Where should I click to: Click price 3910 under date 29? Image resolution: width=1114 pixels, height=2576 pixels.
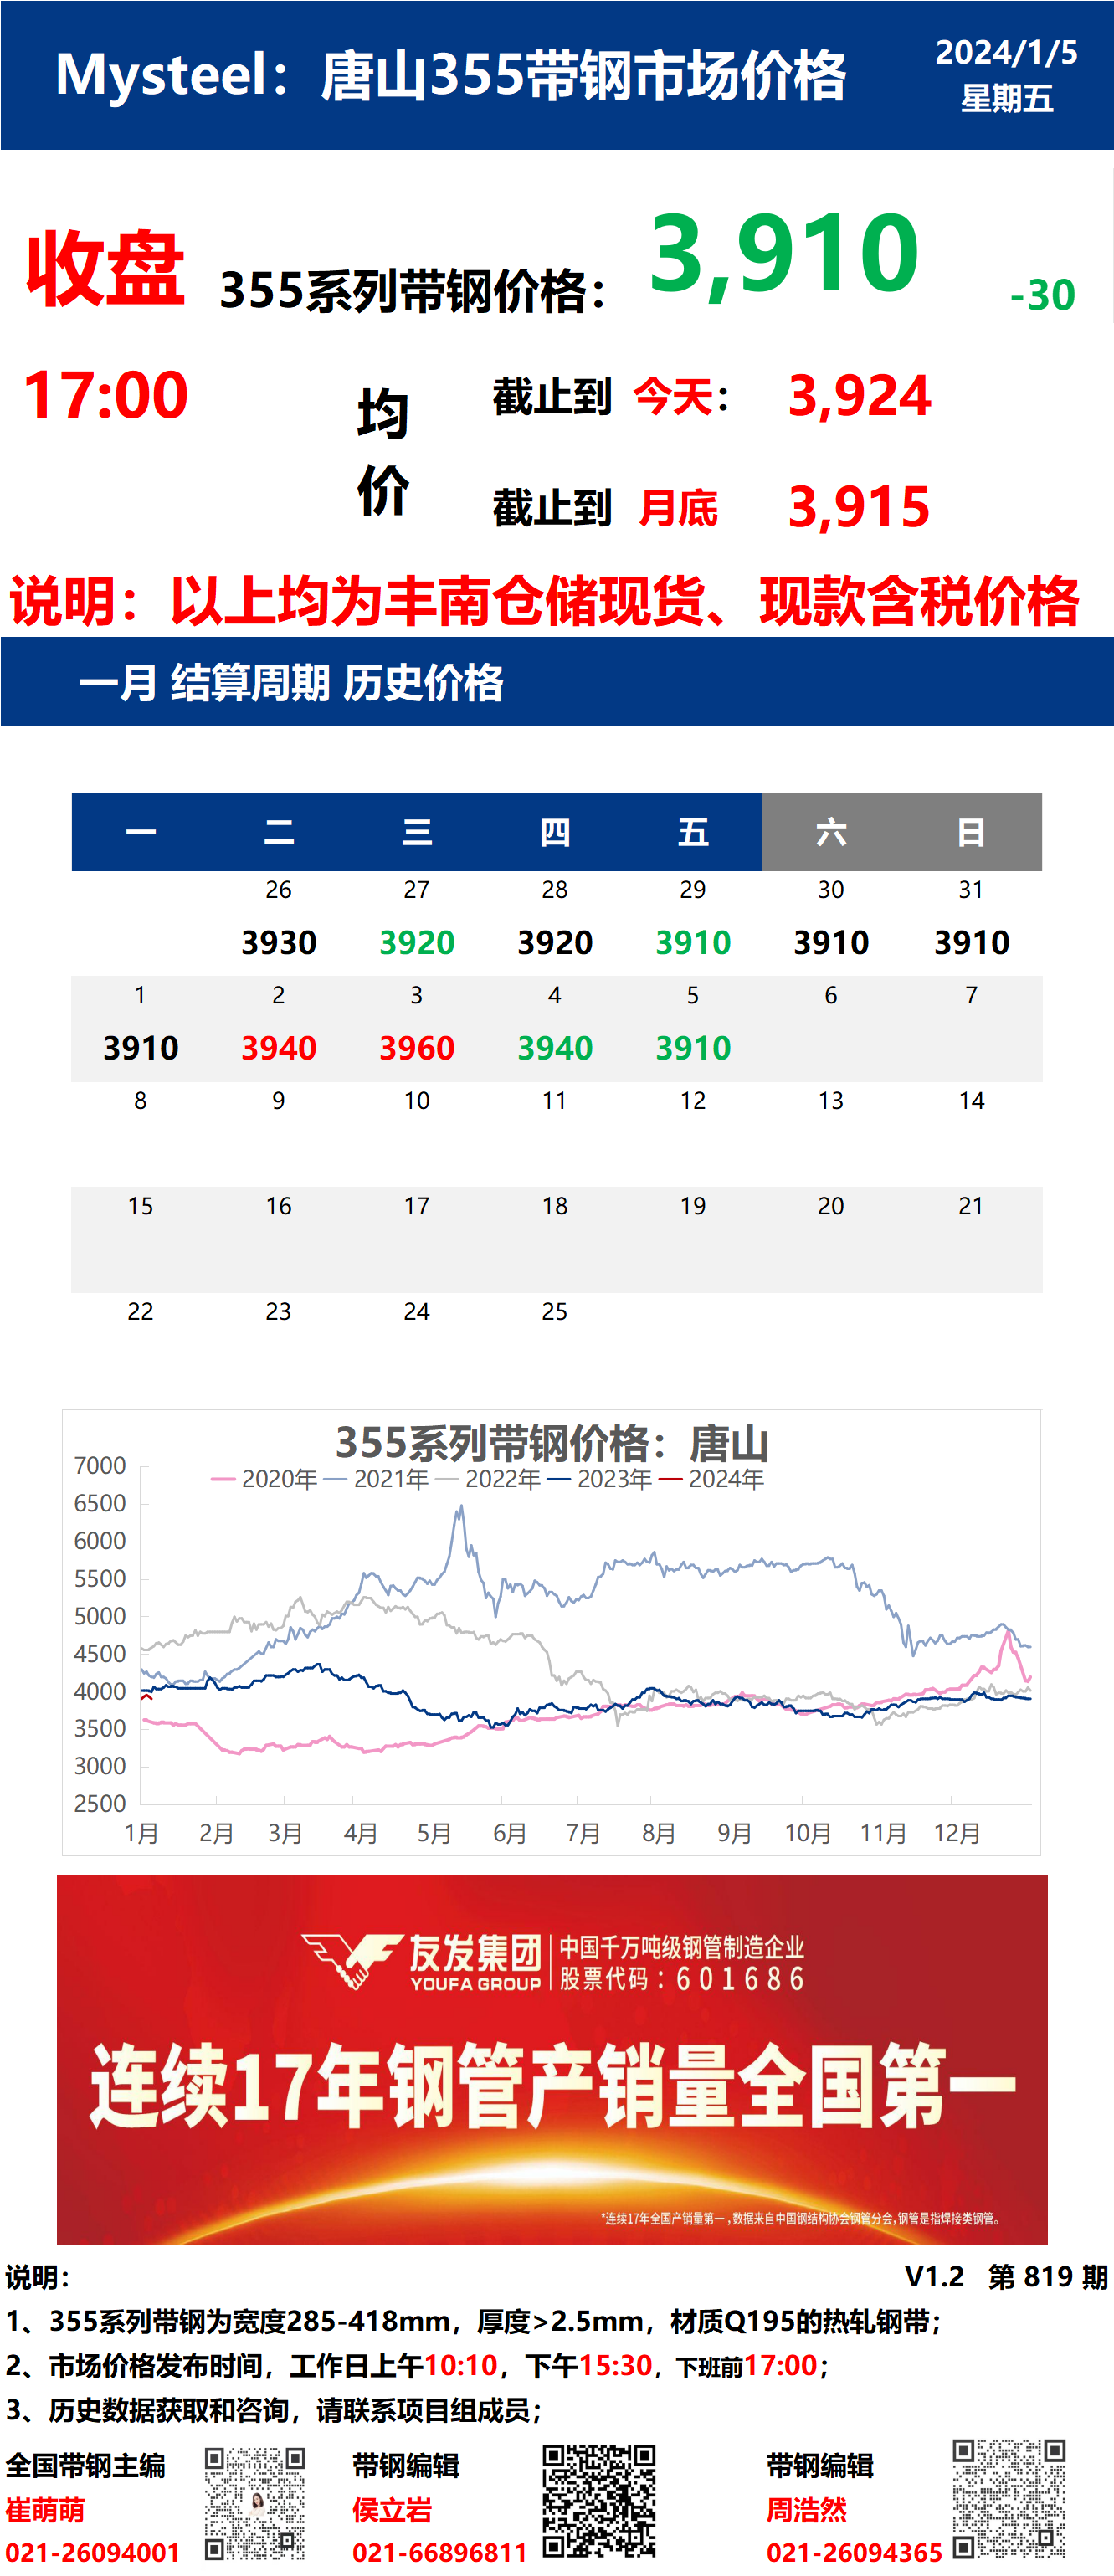[x=693, y=942]
